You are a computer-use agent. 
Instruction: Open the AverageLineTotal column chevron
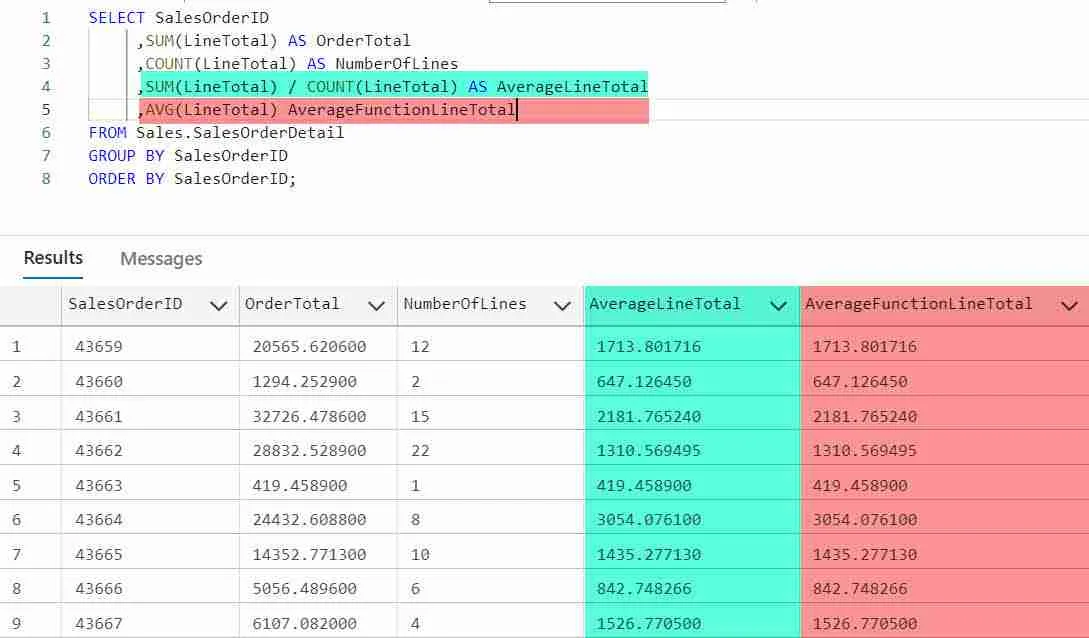778,305
